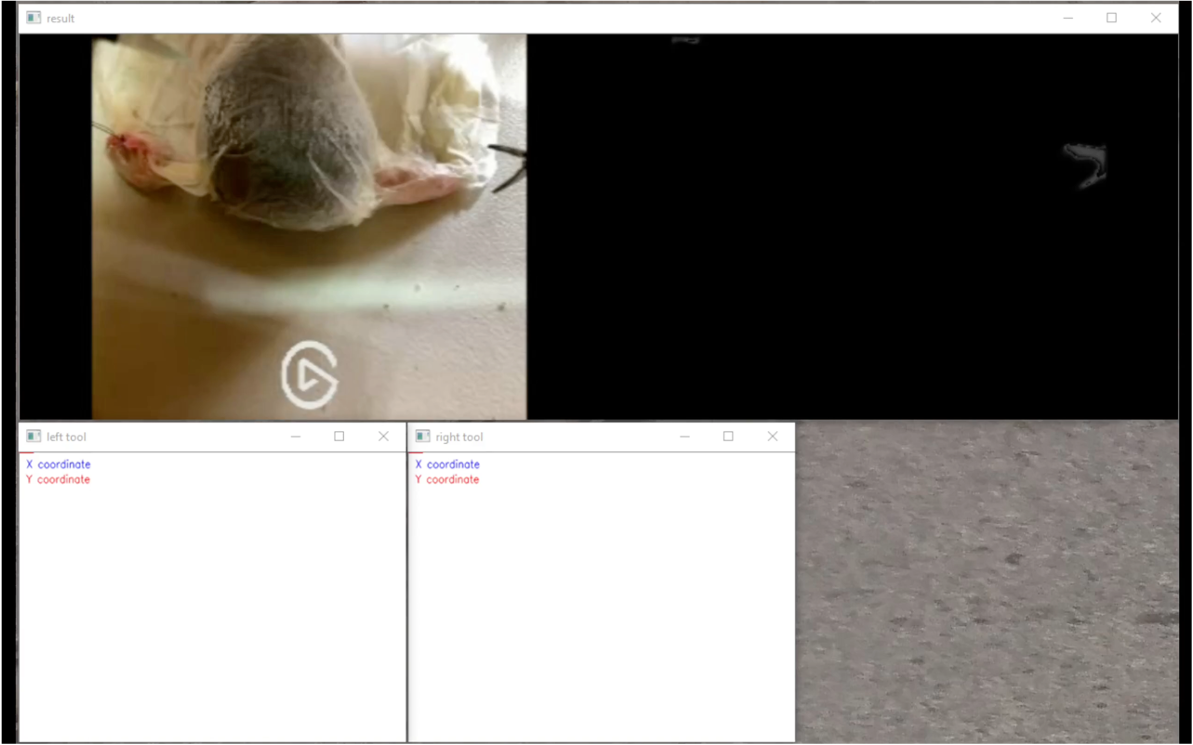Click the X coordinate label in right tool

(x=447, y=464)
